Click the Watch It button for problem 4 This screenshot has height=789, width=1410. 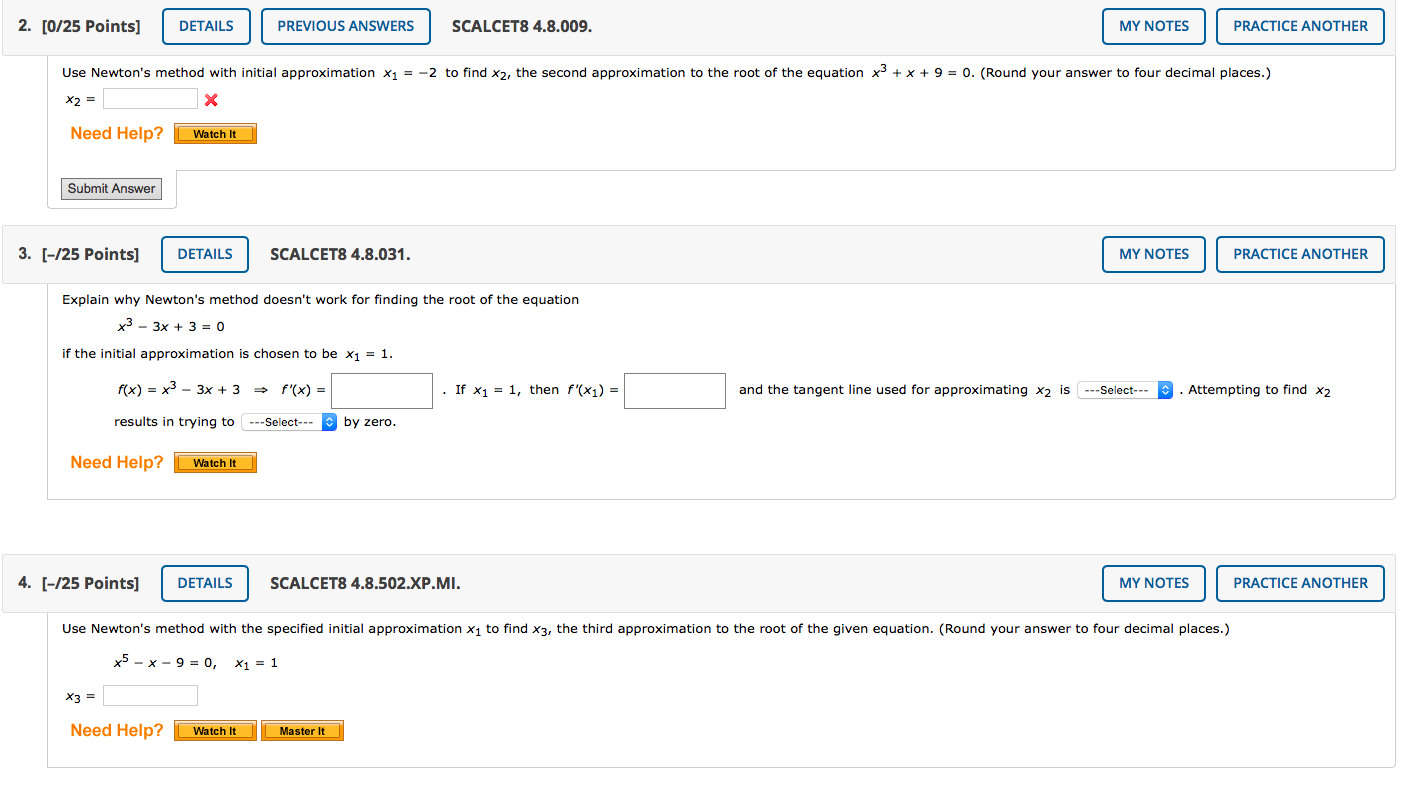[x=214, y=730]
